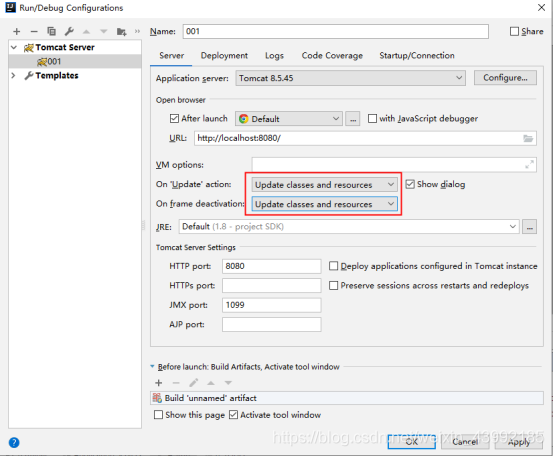Click the VM options input field
Screen dimensions: 554x456
point(394,165)
